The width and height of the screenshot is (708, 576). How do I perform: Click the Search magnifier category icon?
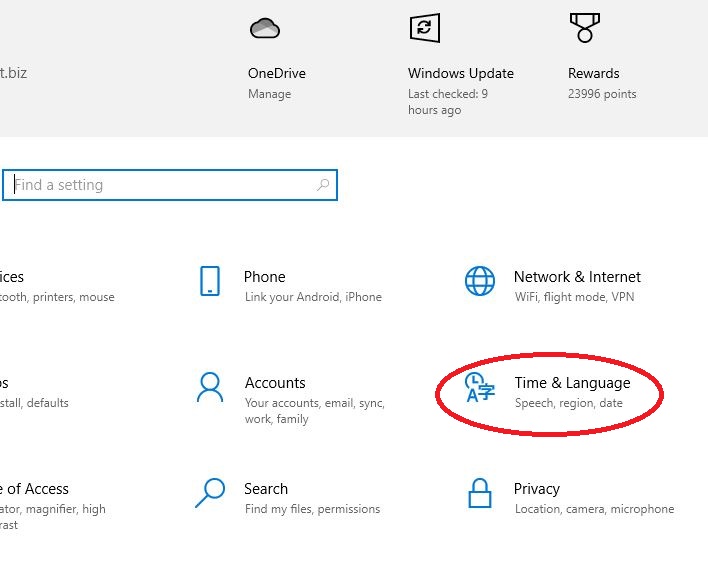[210, 493]
